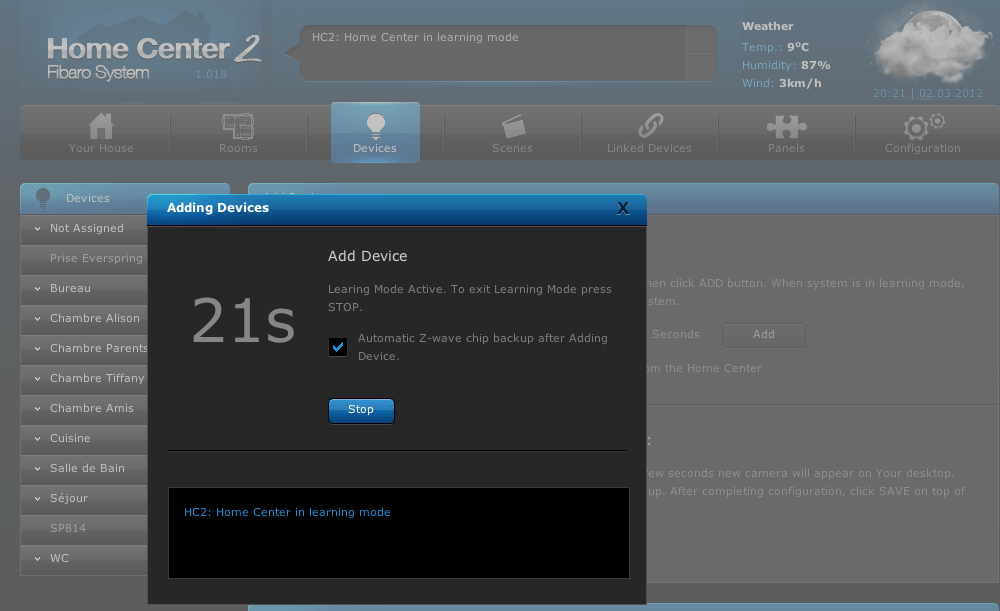
Task: Click the Add Device heading in dialog
Action: pos(367,256)
